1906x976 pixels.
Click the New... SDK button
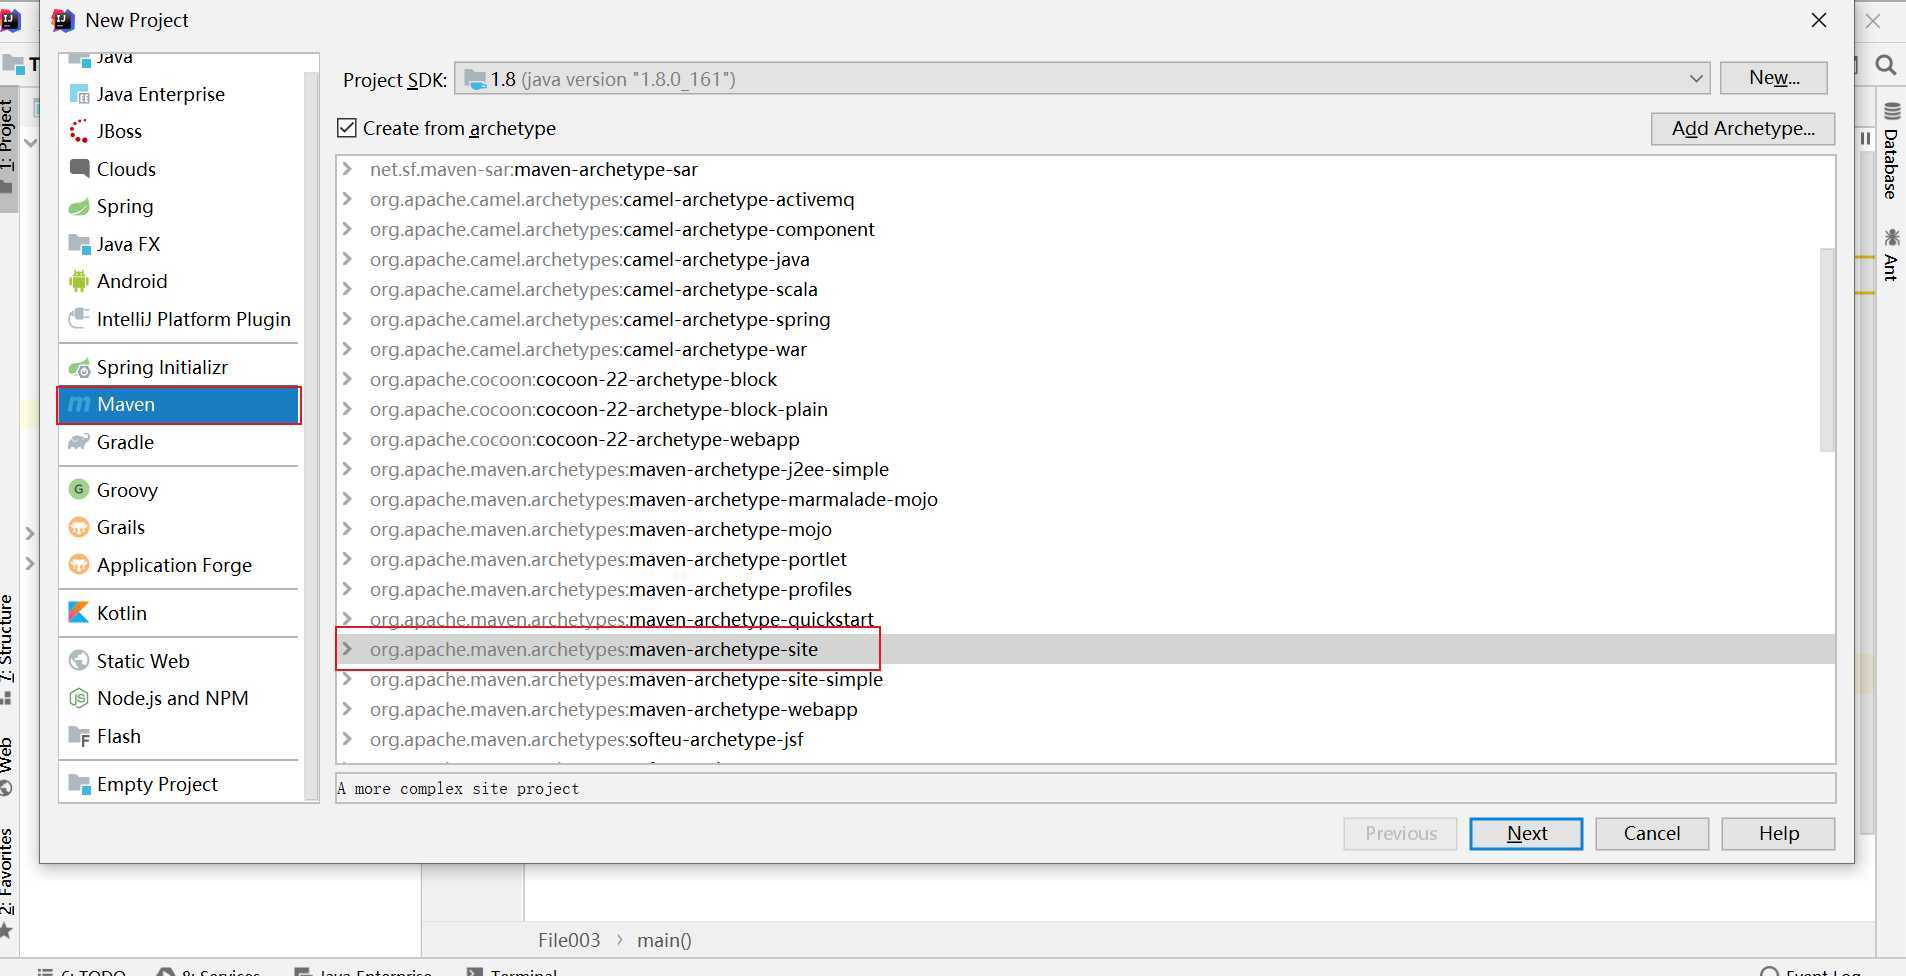[1774, 78]
